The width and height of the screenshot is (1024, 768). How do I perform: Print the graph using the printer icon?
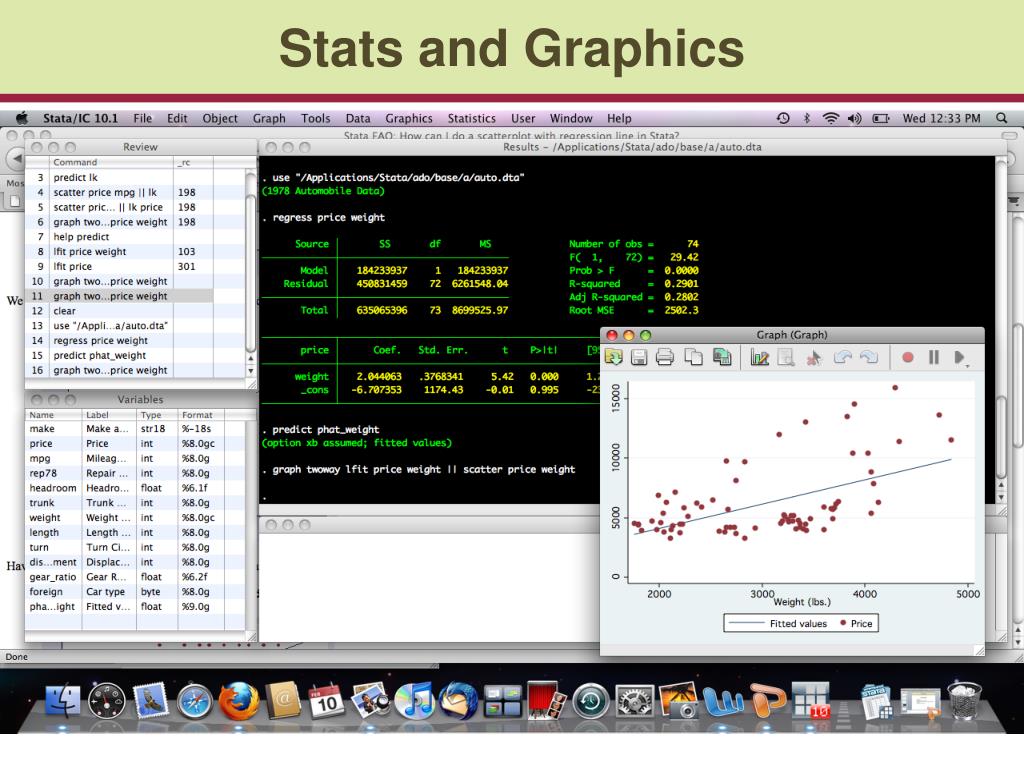(x=665, y=357)
